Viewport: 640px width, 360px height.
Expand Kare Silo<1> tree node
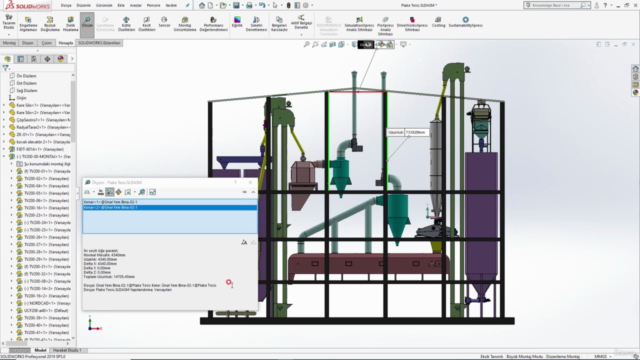(4, 105)
